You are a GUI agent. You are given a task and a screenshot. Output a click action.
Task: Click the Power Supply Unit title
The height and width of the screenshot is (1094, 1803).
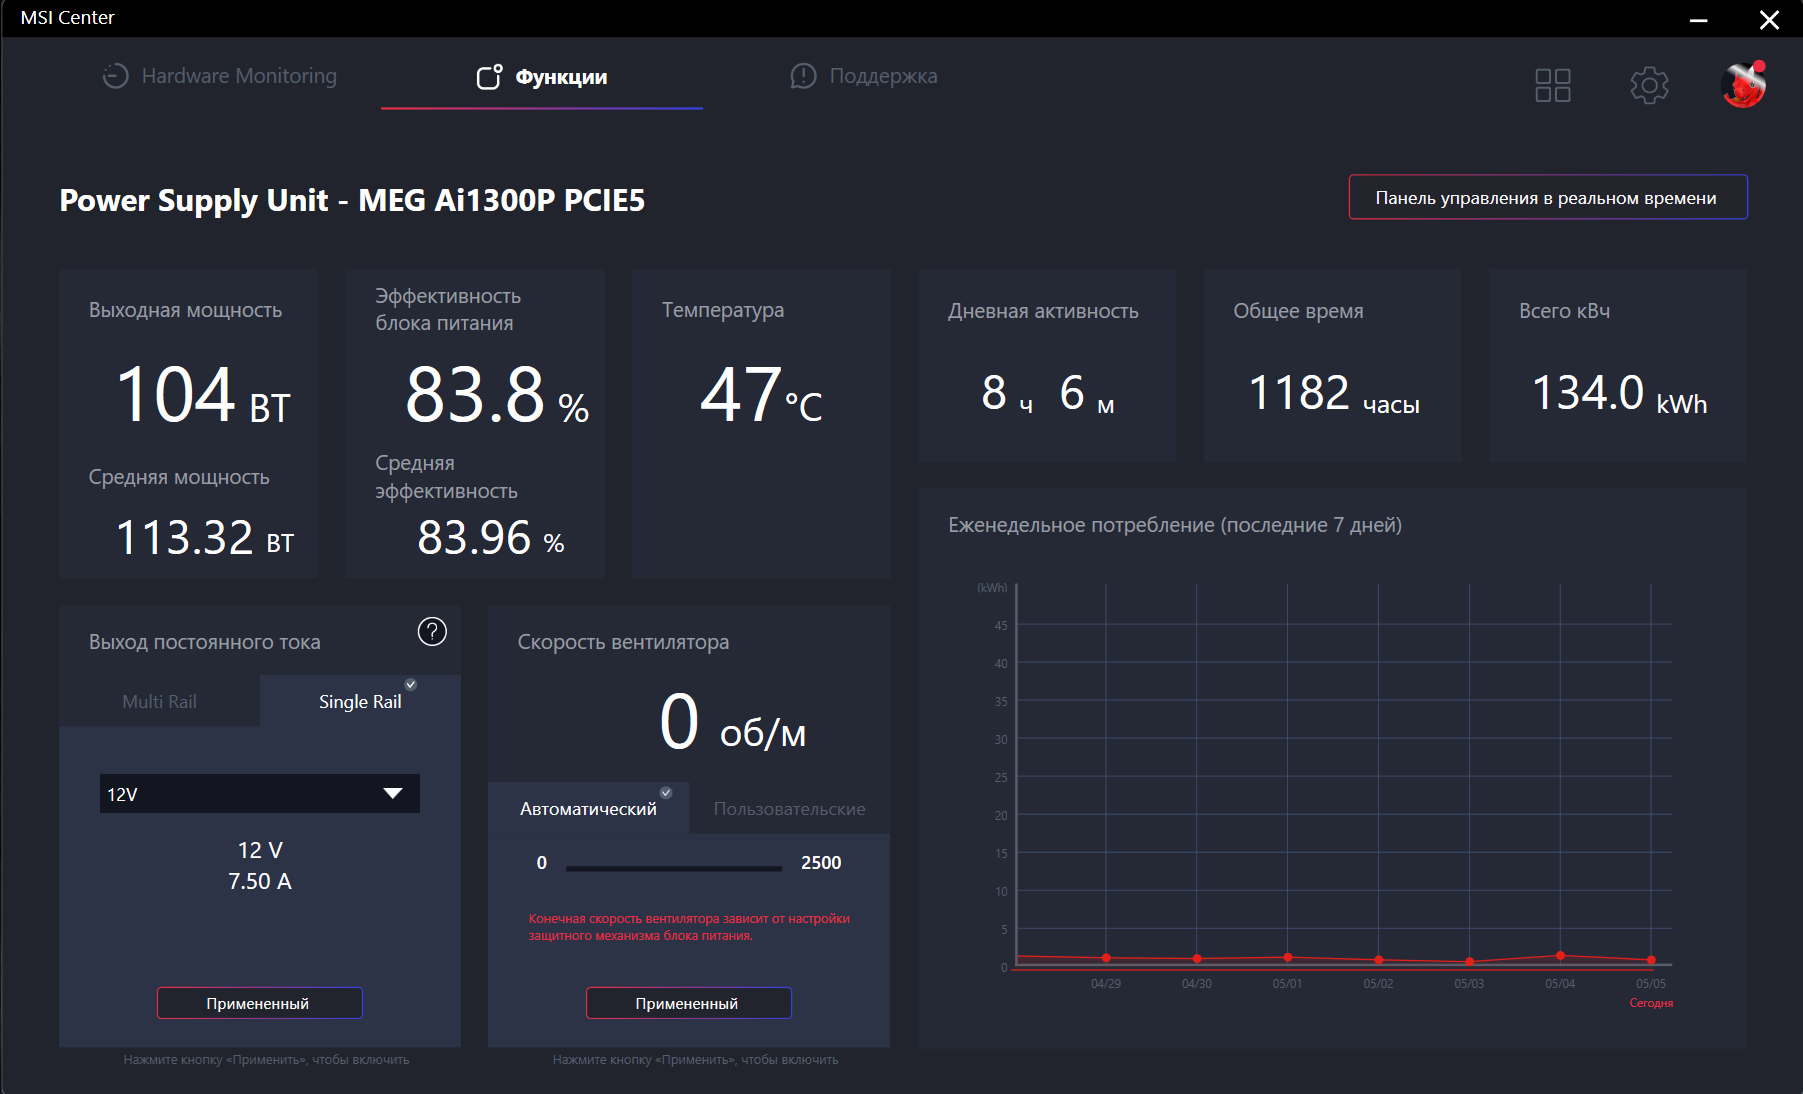[x=352, y=200]
